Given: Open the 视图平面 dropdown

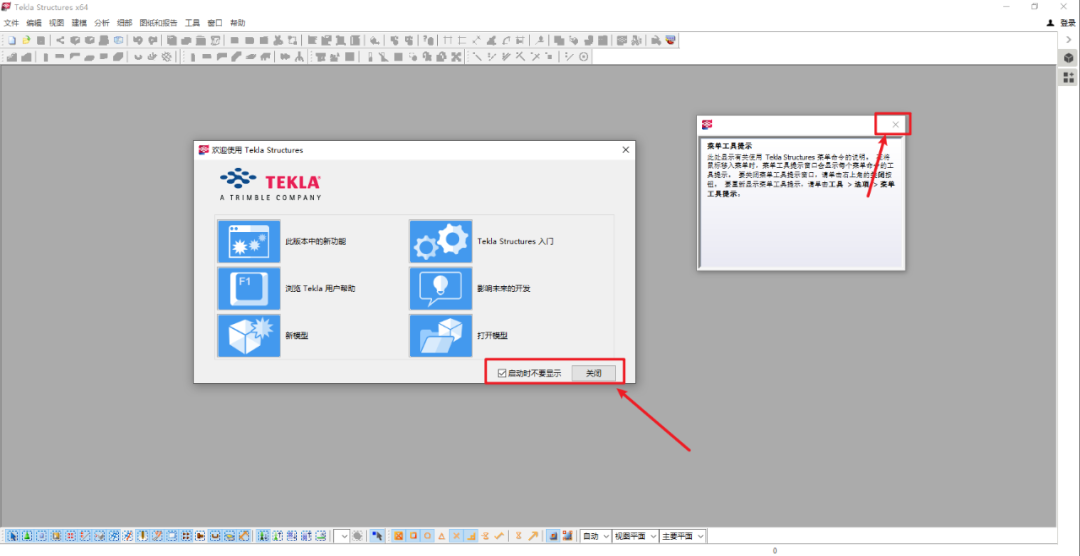Looking at the screenshot, I should [633, 536].
